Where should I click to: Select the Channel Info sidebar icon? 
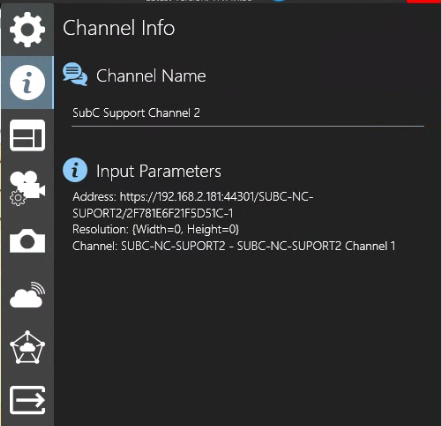click(27, 82)
